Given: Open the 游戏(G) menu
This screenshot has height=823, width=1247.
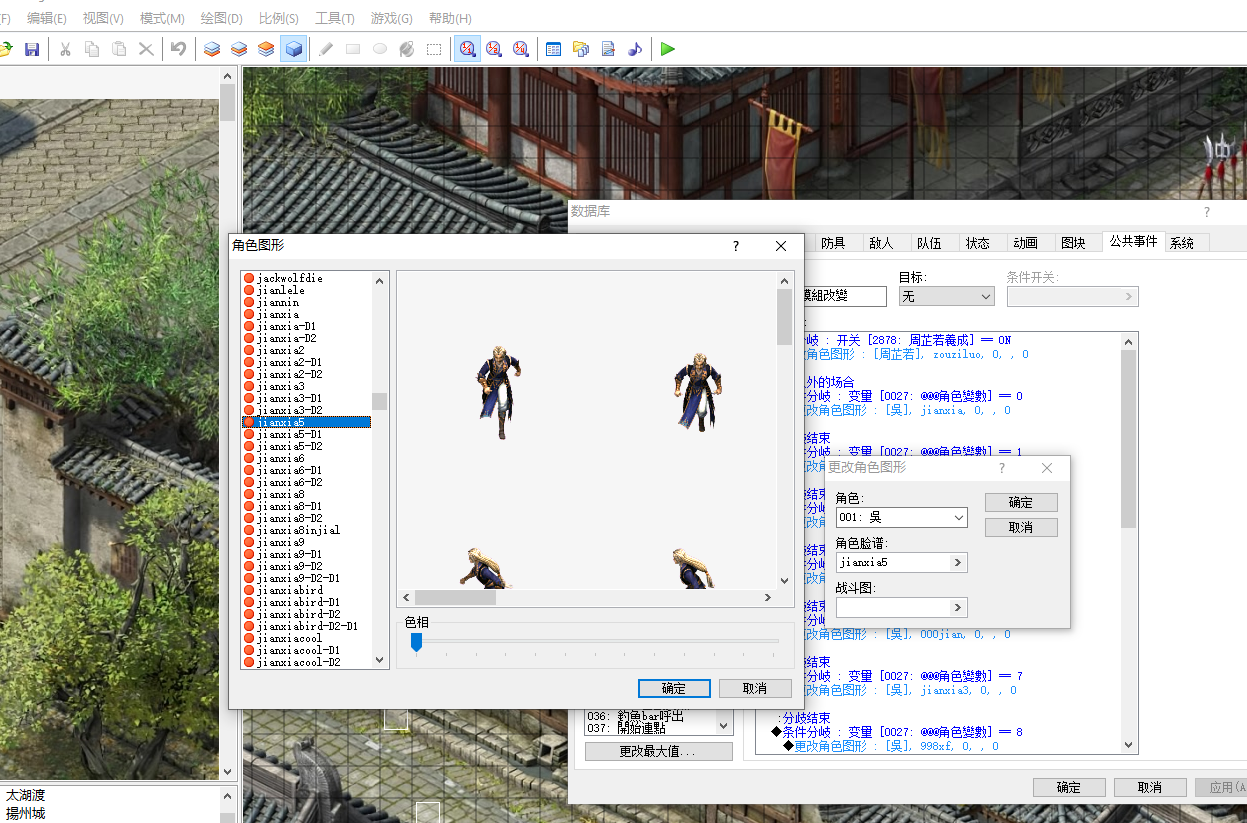Looking at the screenshot, I should click(x=391, y=19).
